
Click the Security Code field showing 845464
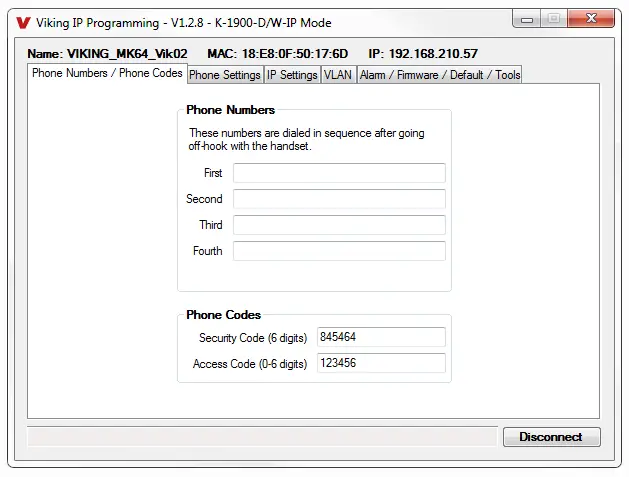coord(381,337)
